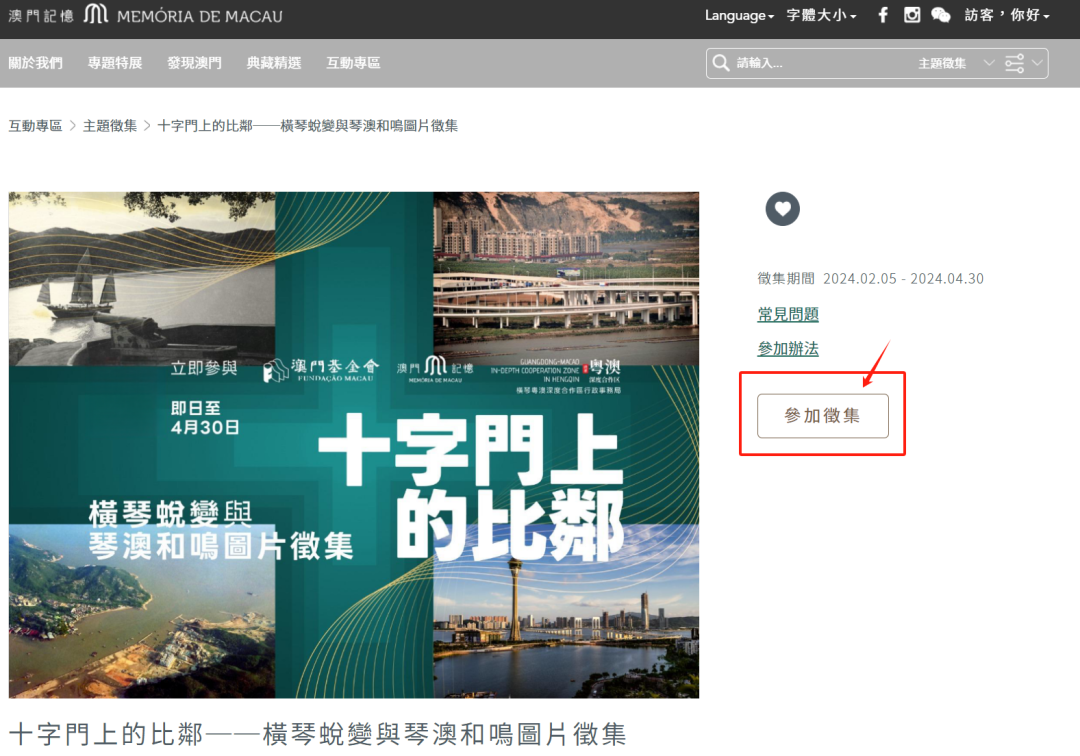Viewport: 1080px width, 756px height.
Task: Open the Instagram icon link
Action: click(912, 15)
